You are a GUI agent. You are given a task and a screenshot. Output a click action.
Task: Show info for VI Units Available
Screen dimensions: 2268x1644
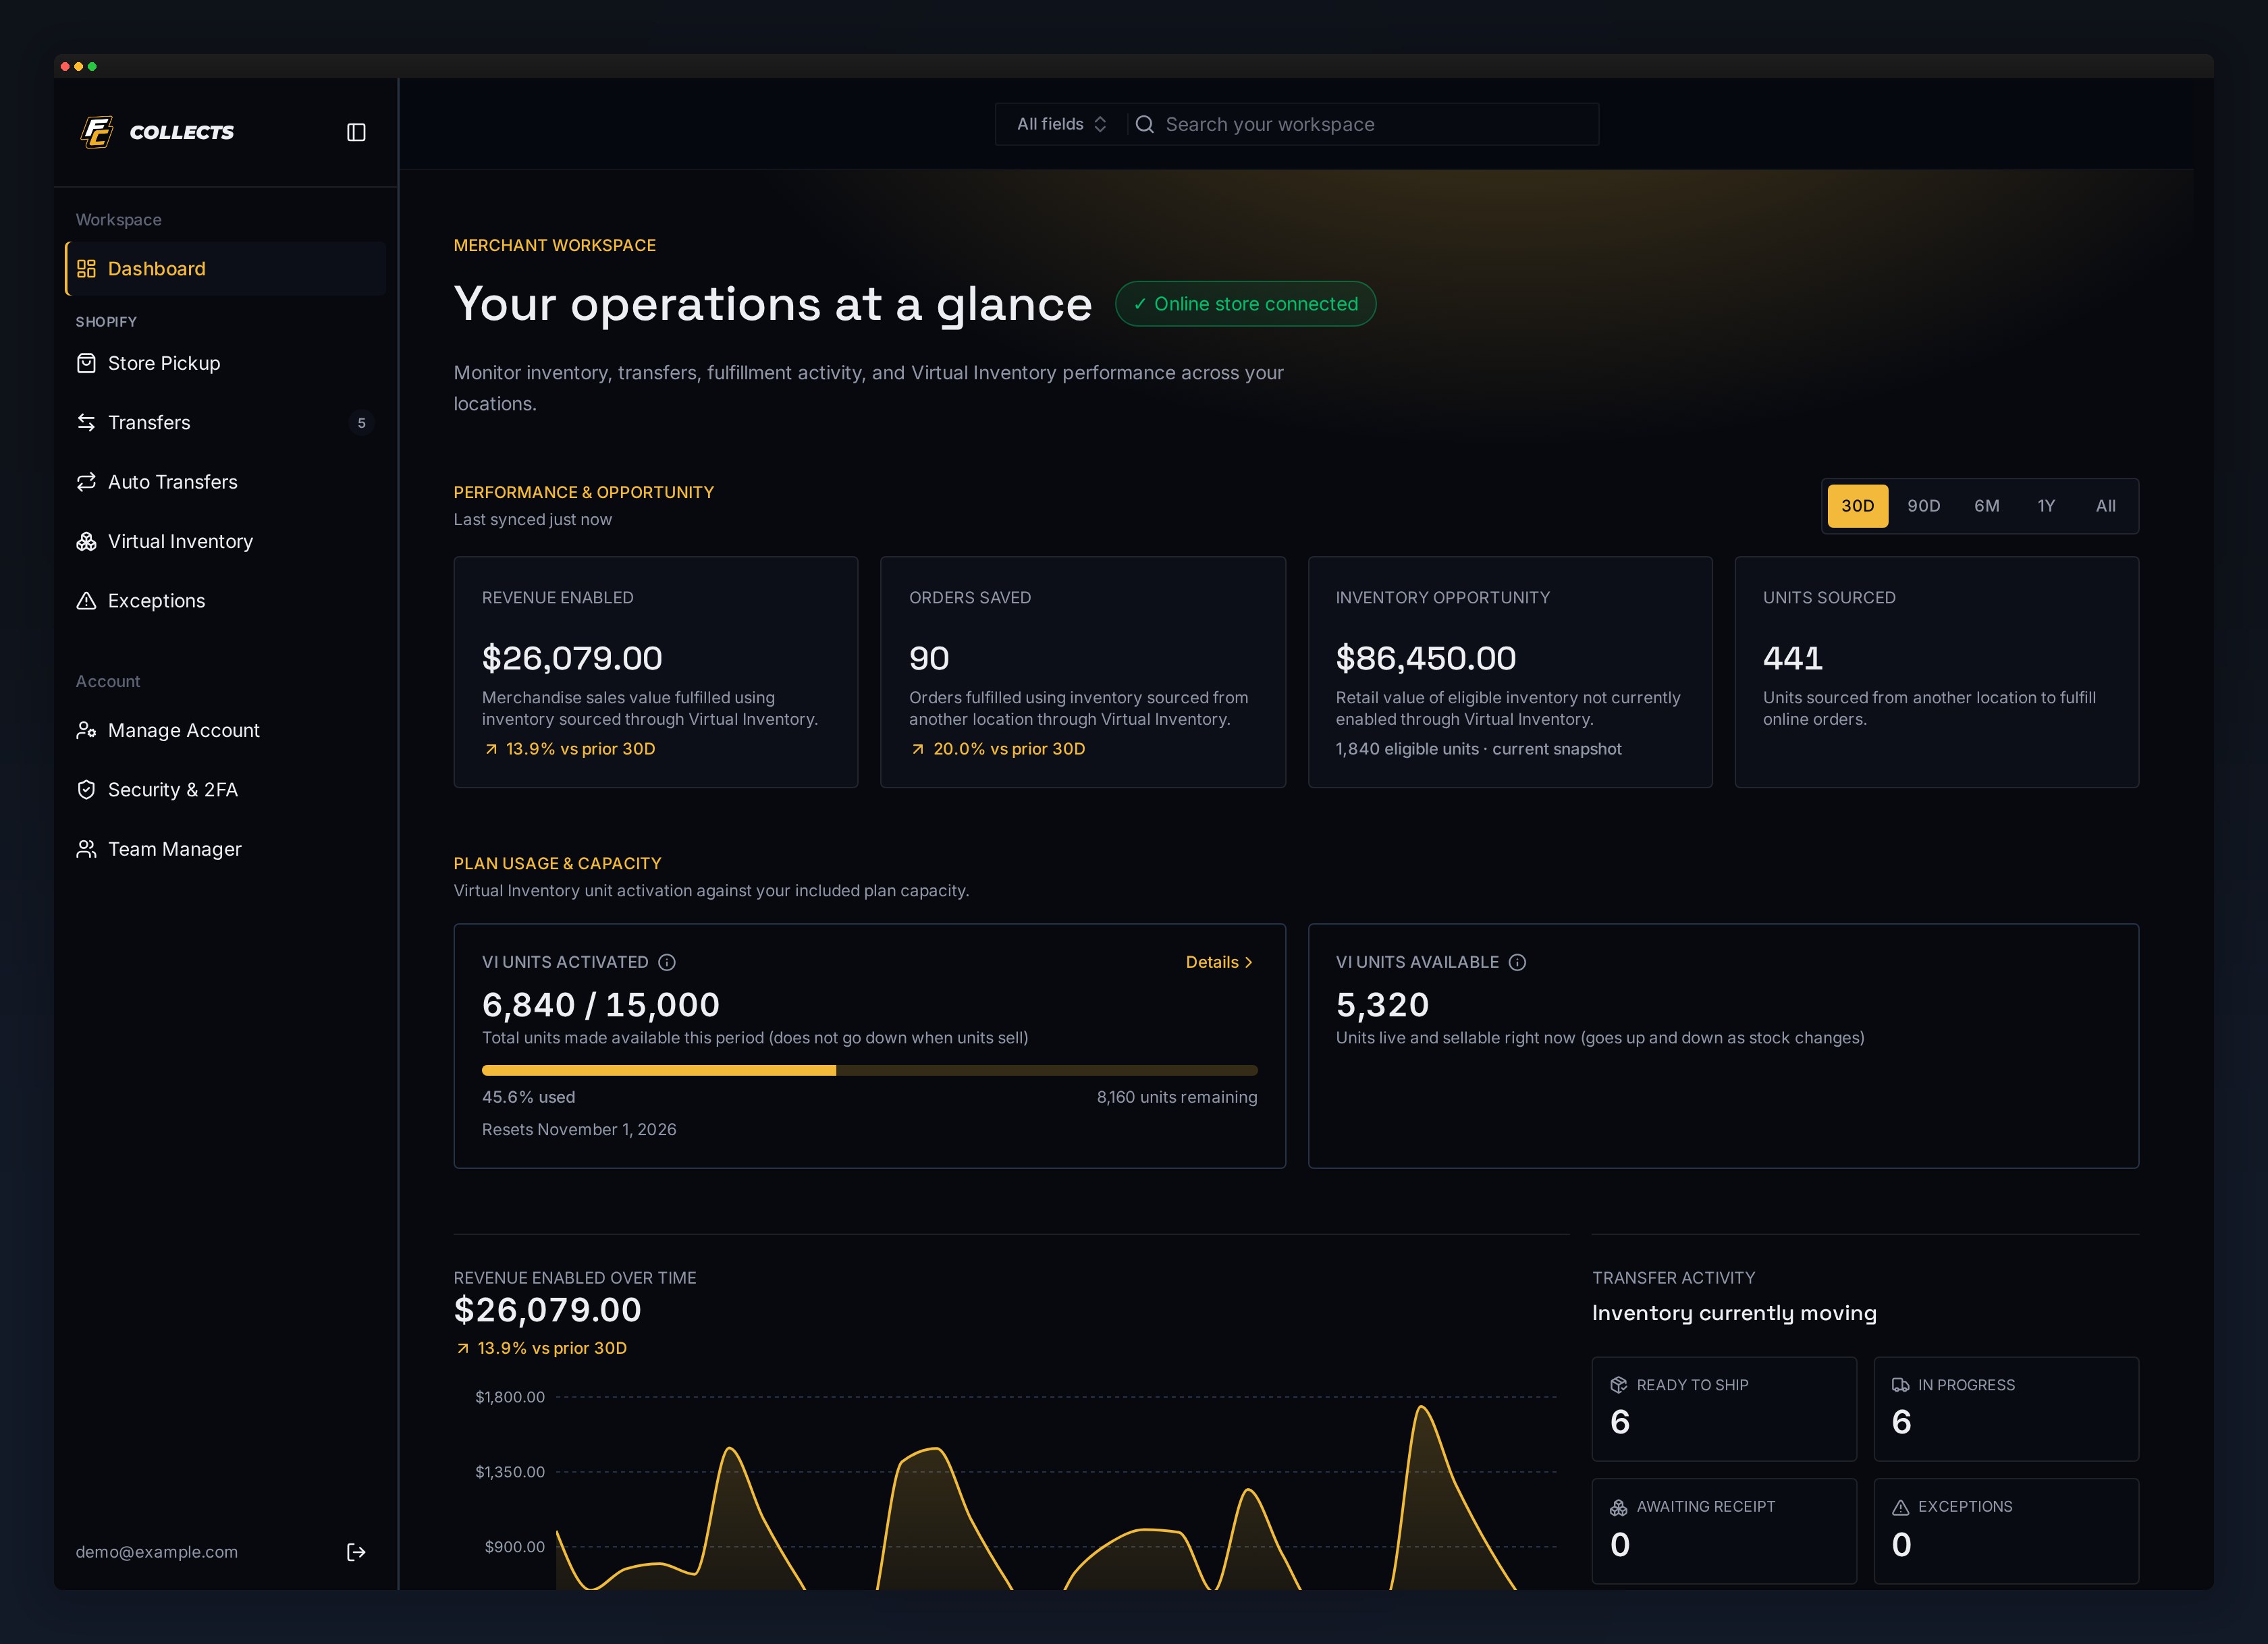1517,962
